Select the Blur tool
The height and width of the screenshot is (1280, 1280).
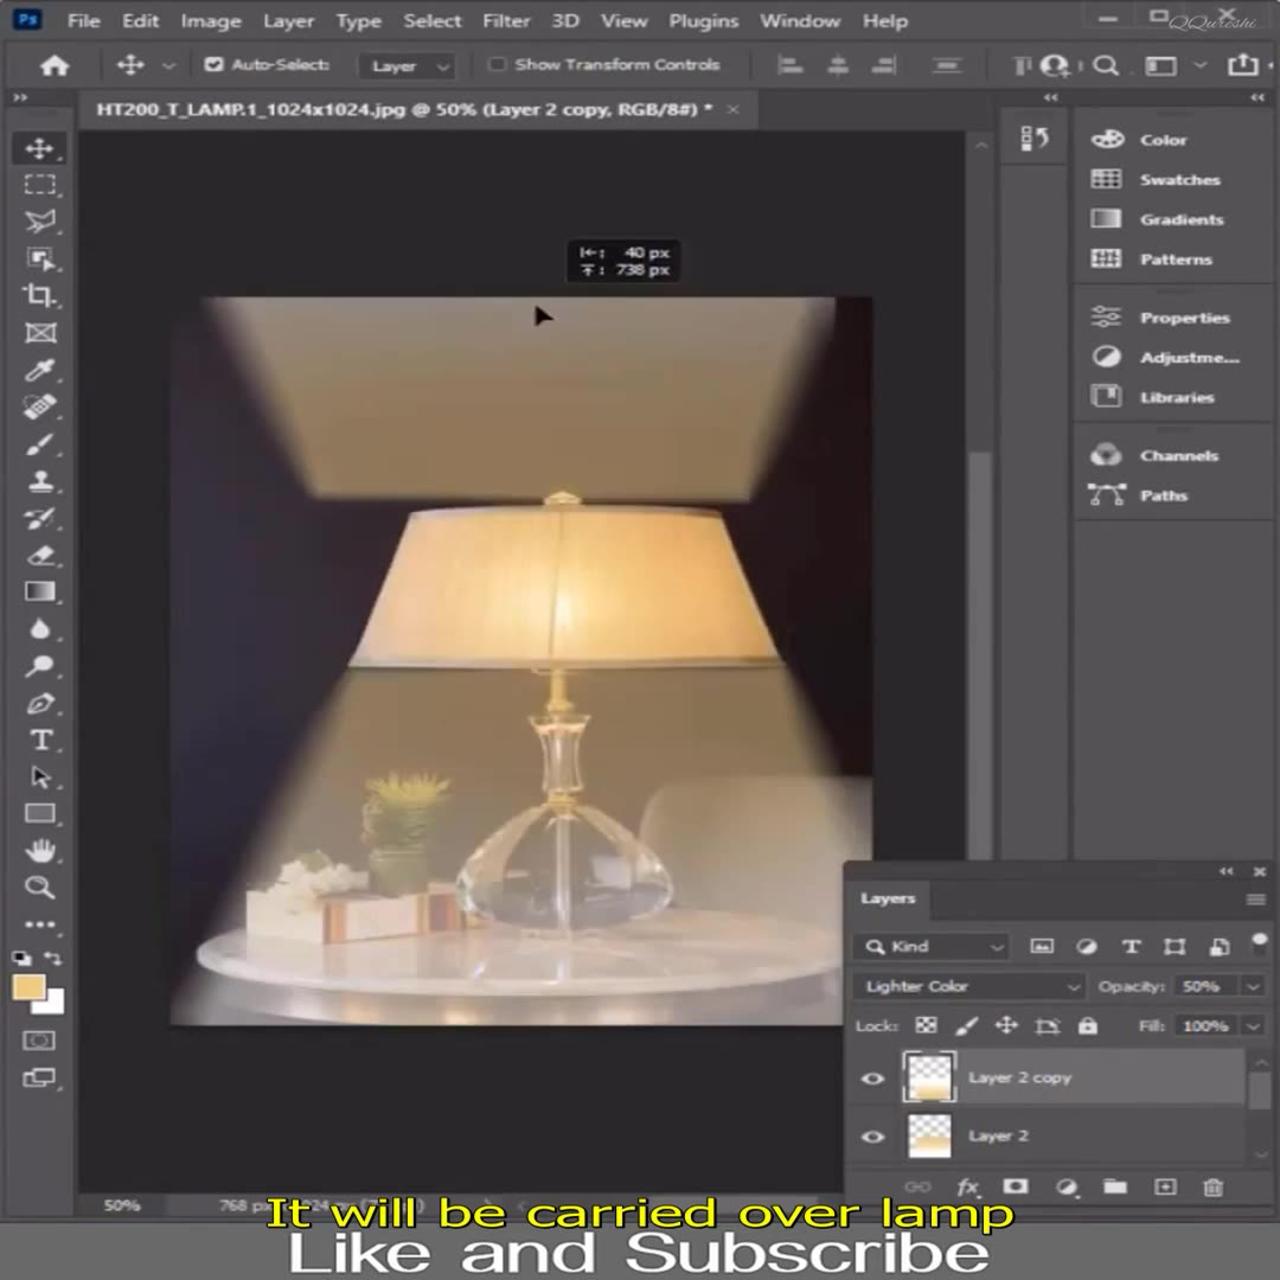(x=40, y=629)
